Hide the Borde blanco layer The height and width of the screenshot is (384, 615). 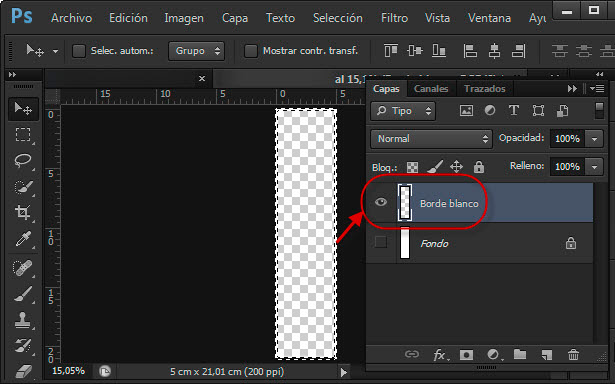(x=380, y=202)
